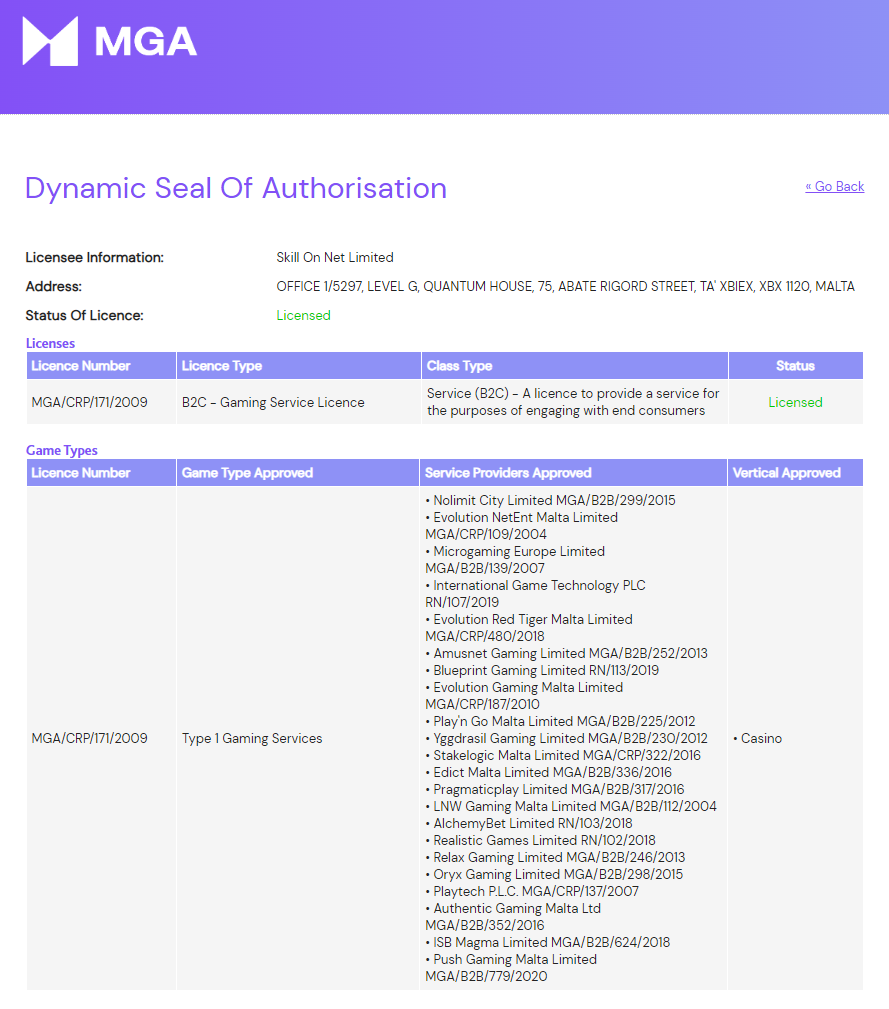Click the Status Of Licence: label

pos(84,315)
